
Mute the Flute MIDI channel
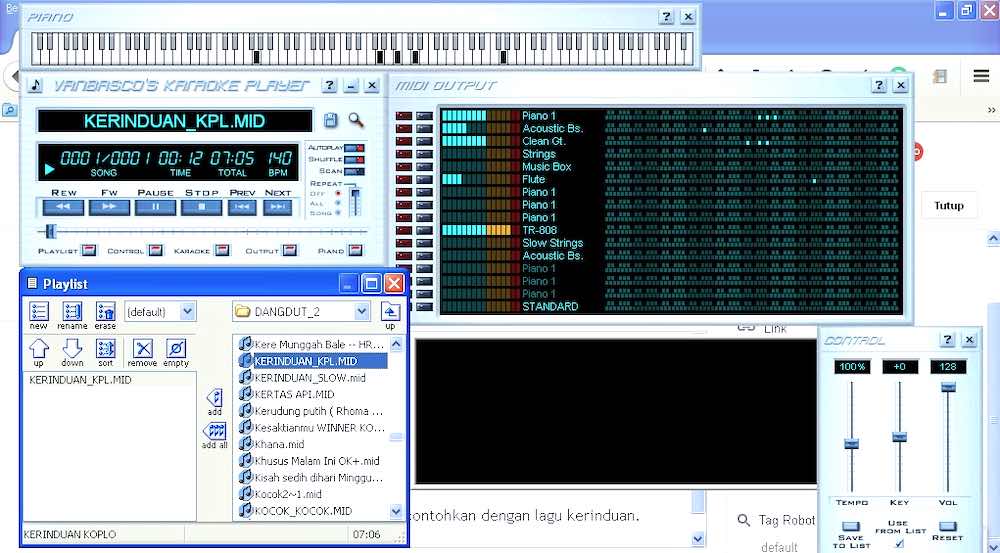tap(404, 180)
